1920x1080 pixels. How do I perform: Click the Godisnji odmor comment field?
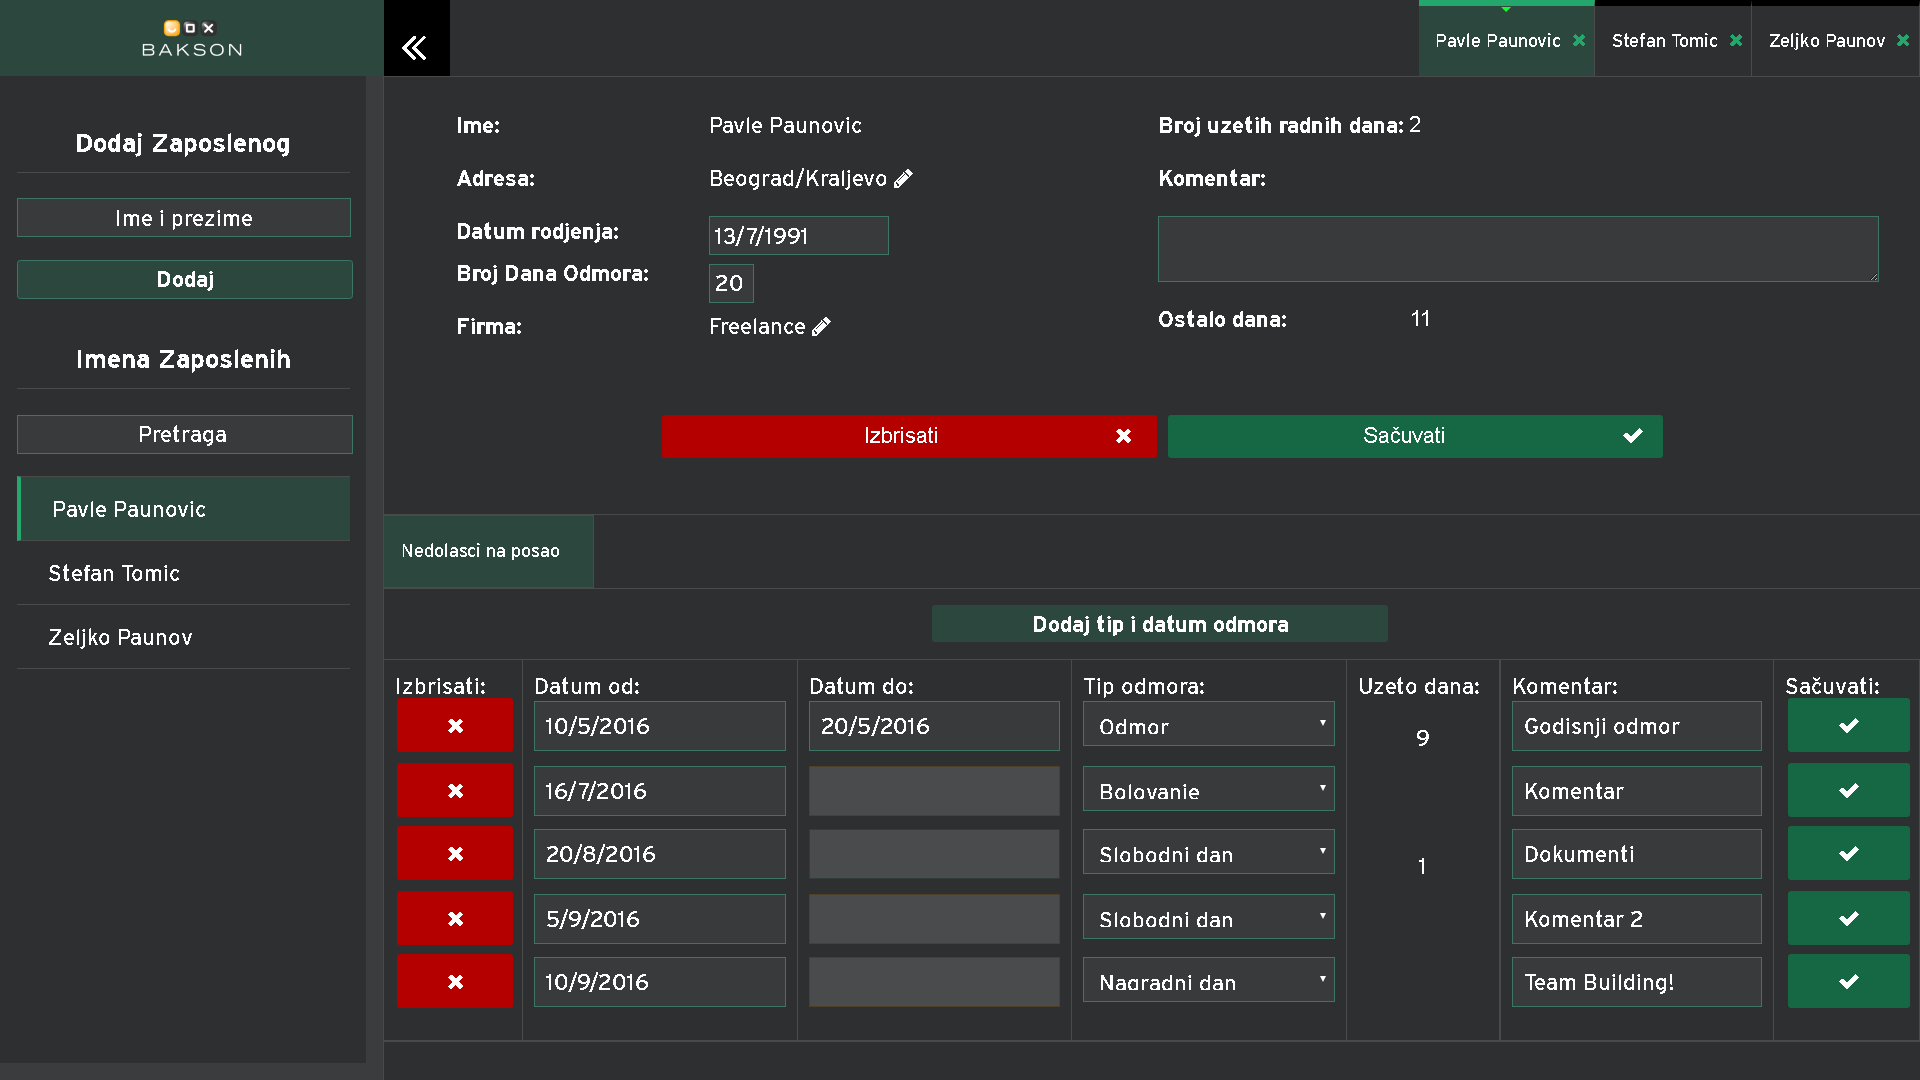1636,726
